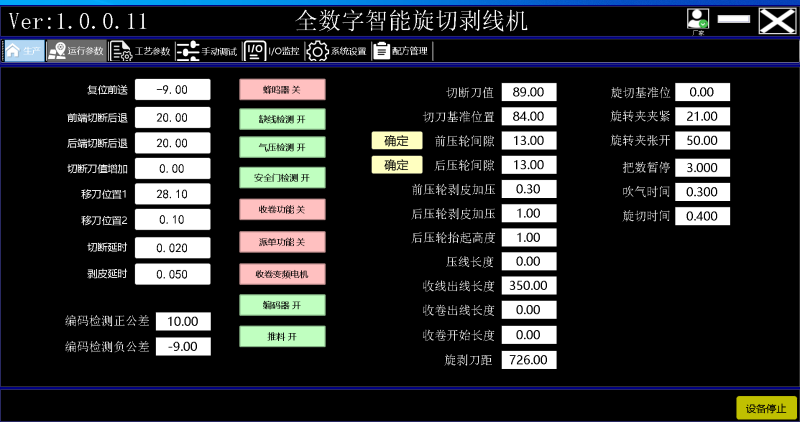Screen dimensions: 800x422
Task: Confirm the 后压轮间隙 with 确定
Action: tap(397, 165)
